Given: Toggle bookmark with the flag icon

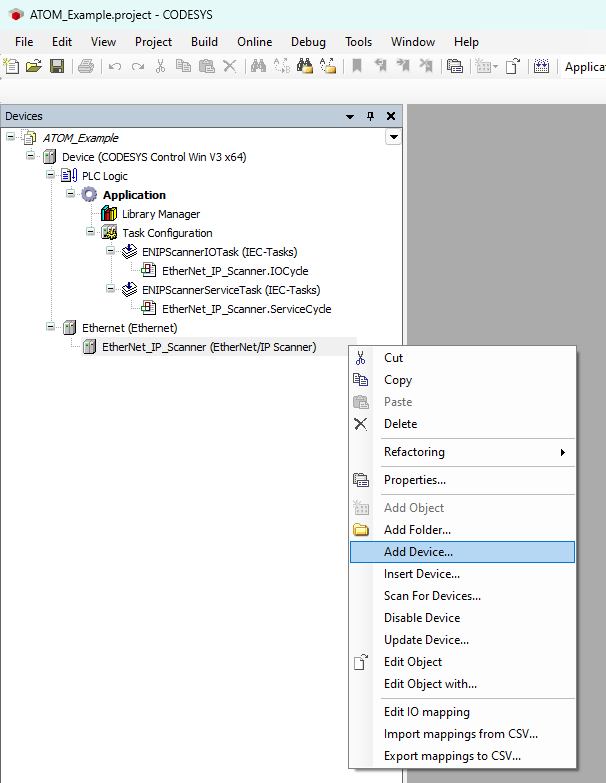Looking at the screenshot, I should coord(357,66).
